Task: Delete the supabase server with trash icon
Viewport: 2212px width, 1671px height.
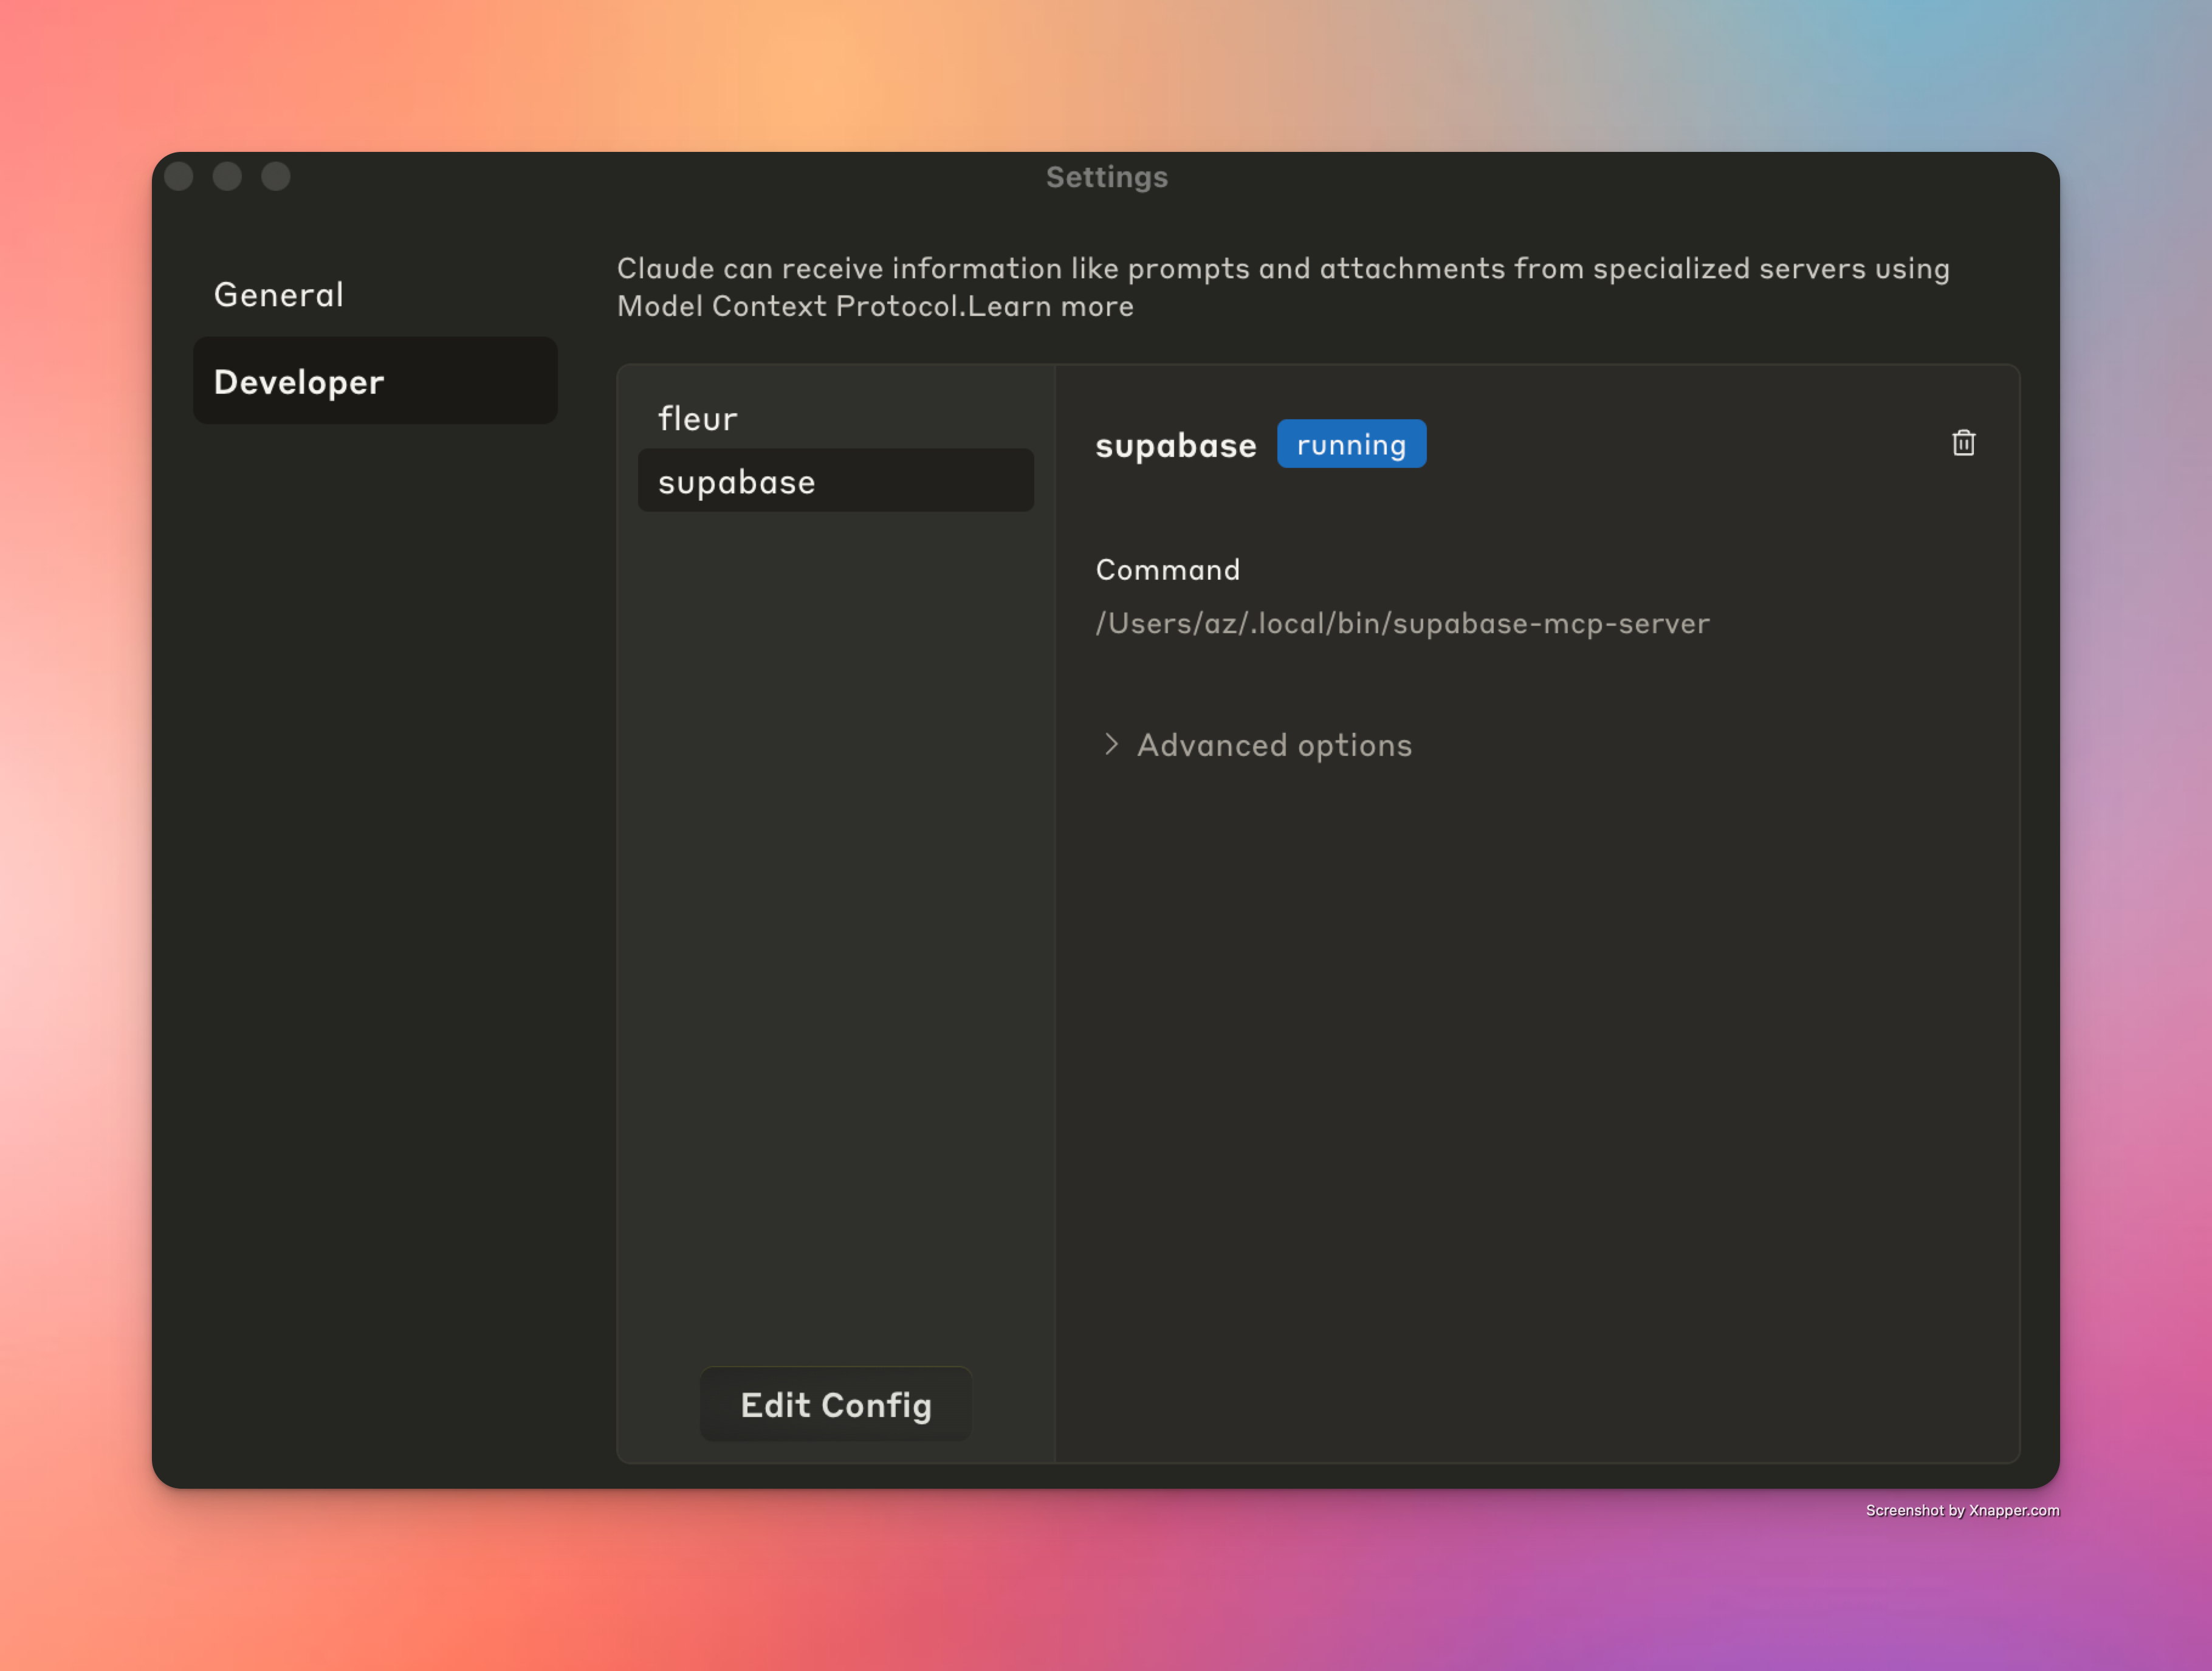Action: click(x=1963, y=443)
